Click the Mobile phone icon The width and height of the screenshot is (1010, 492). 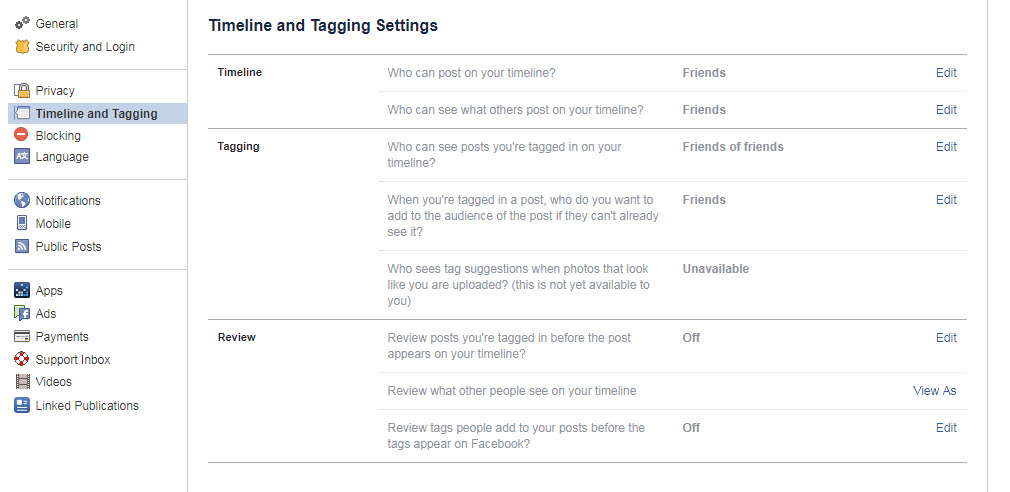click(22, 223)
